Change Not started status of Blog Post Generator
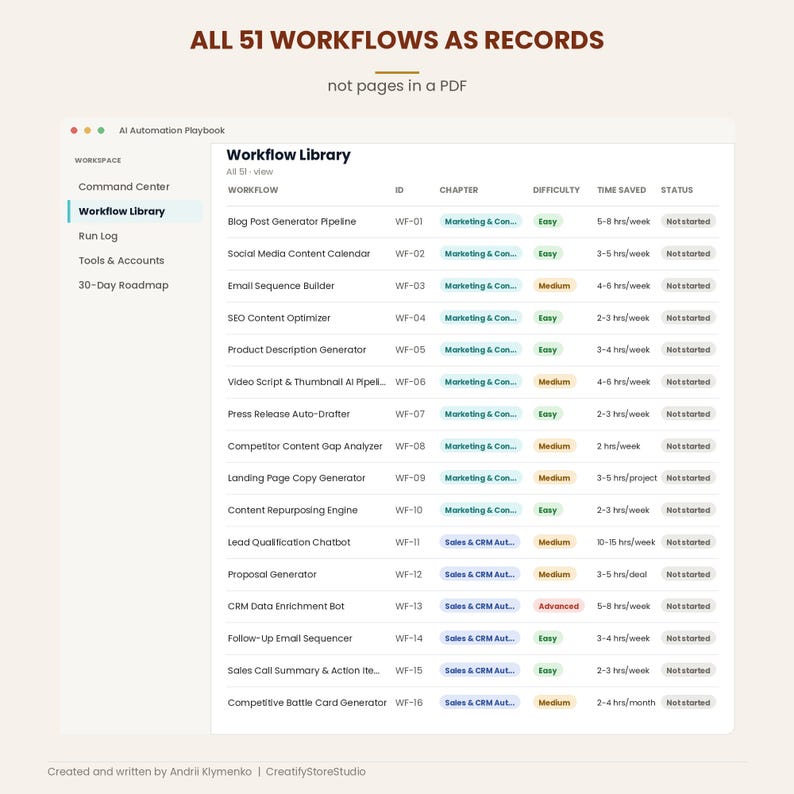This screenshot has height=794, width=794. (688, 221)
